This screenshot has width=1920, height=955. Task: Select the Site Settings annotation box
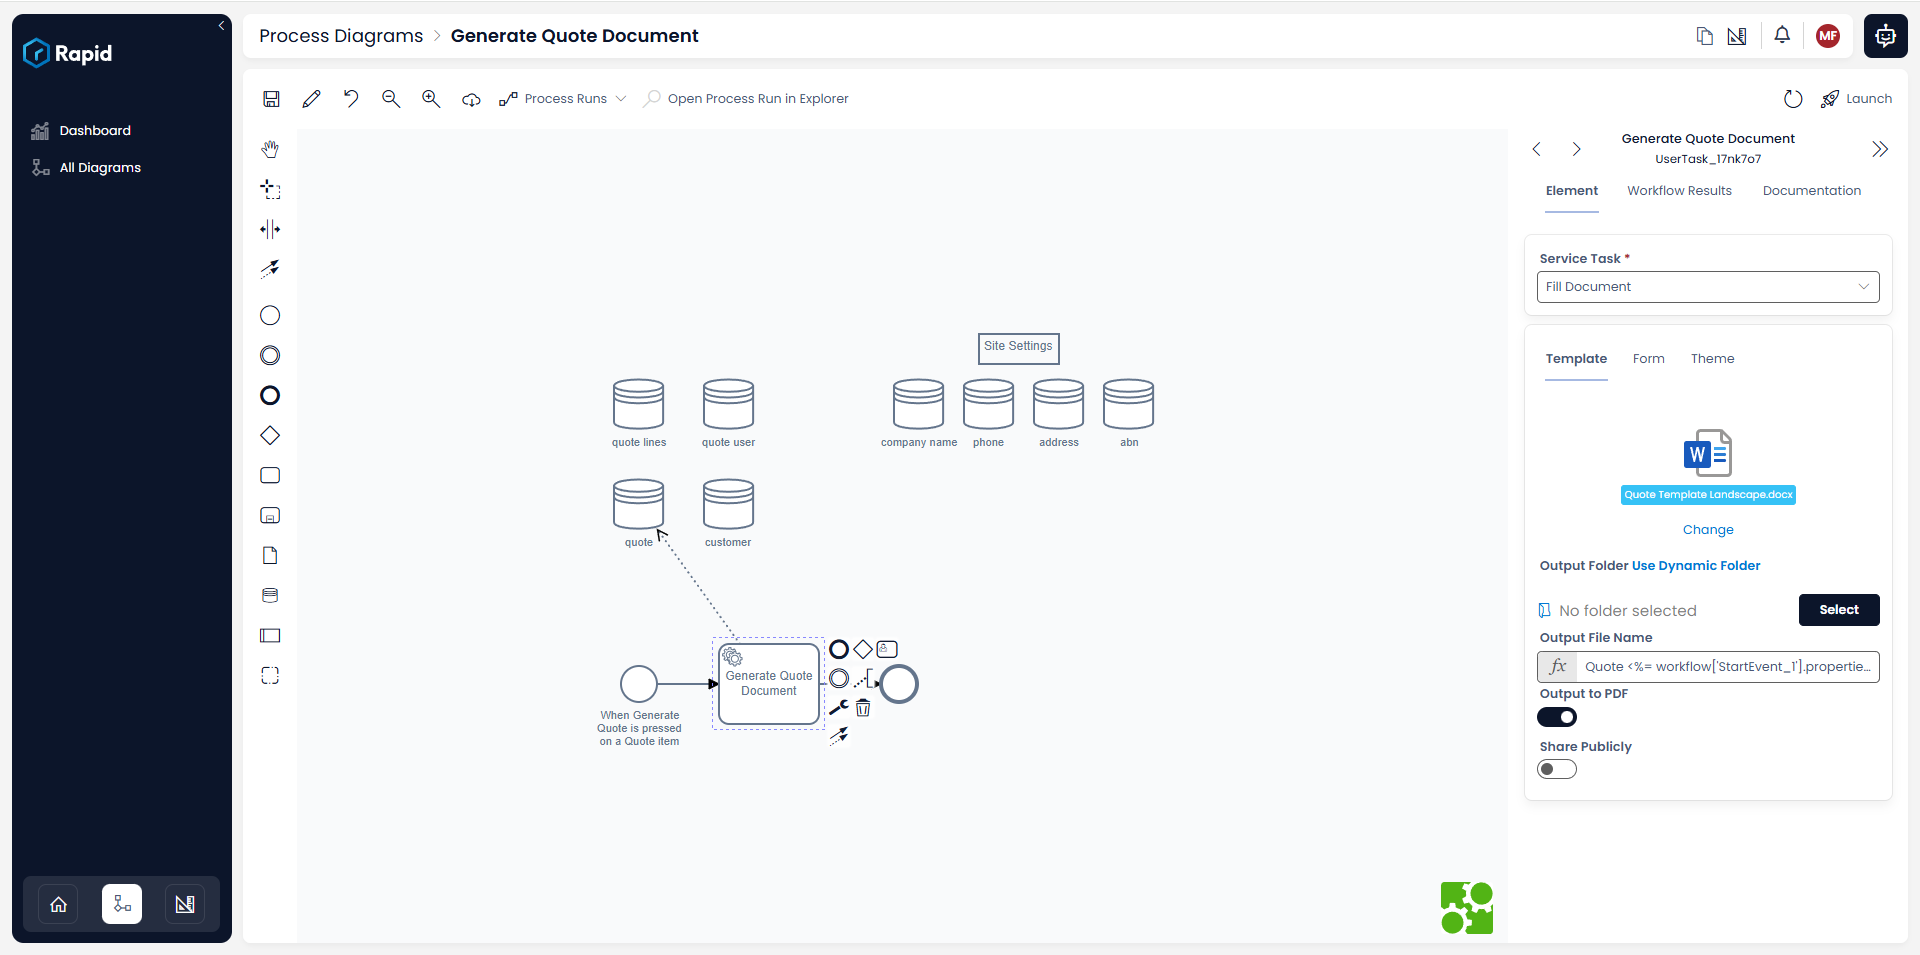point(1018,348)
